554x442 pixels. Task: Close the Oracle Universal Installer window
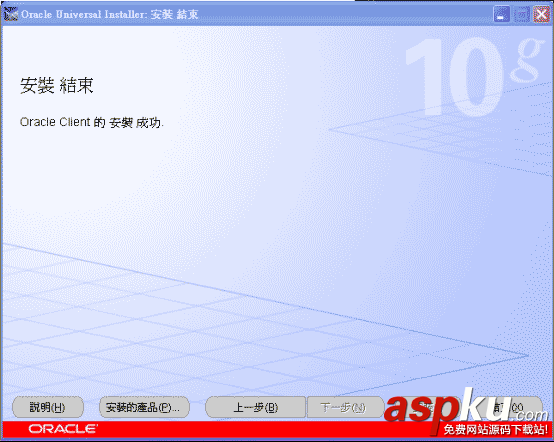click(x=541, y=15)
